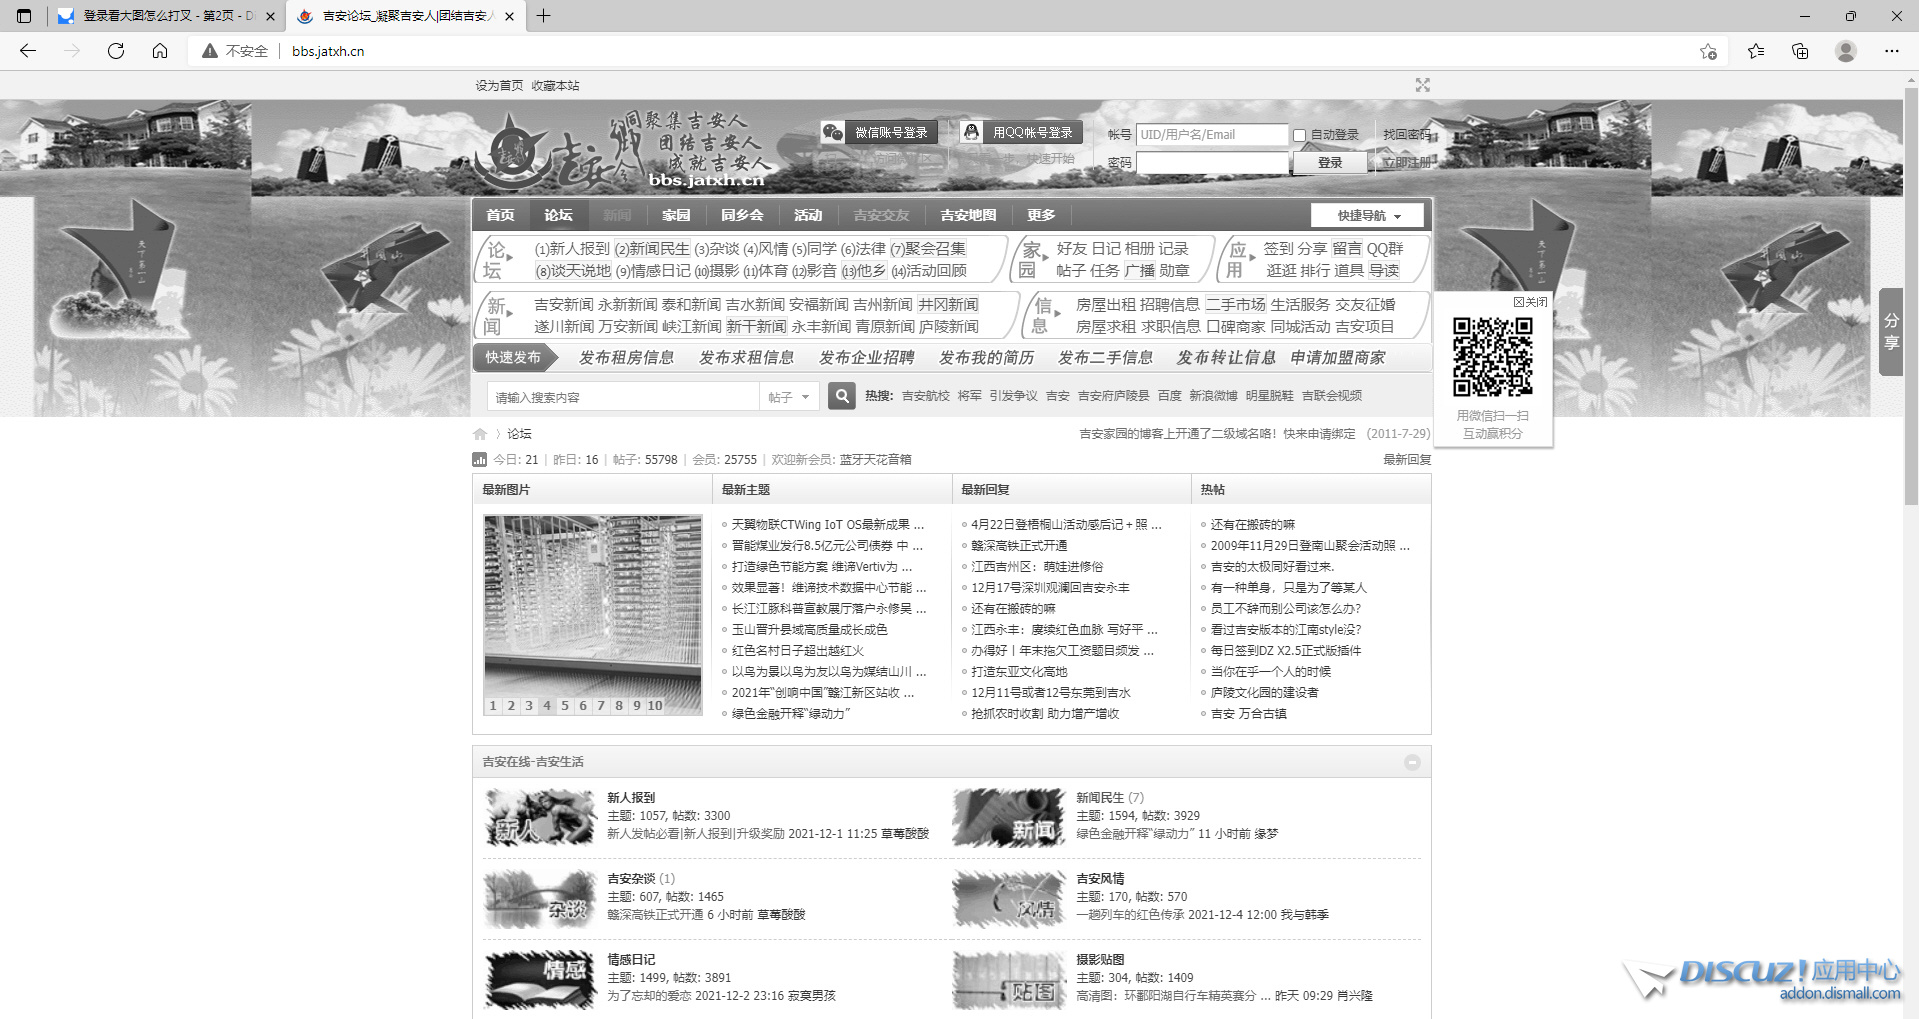
Task: Click the 登录 login button
Action: coord(1330,162)
